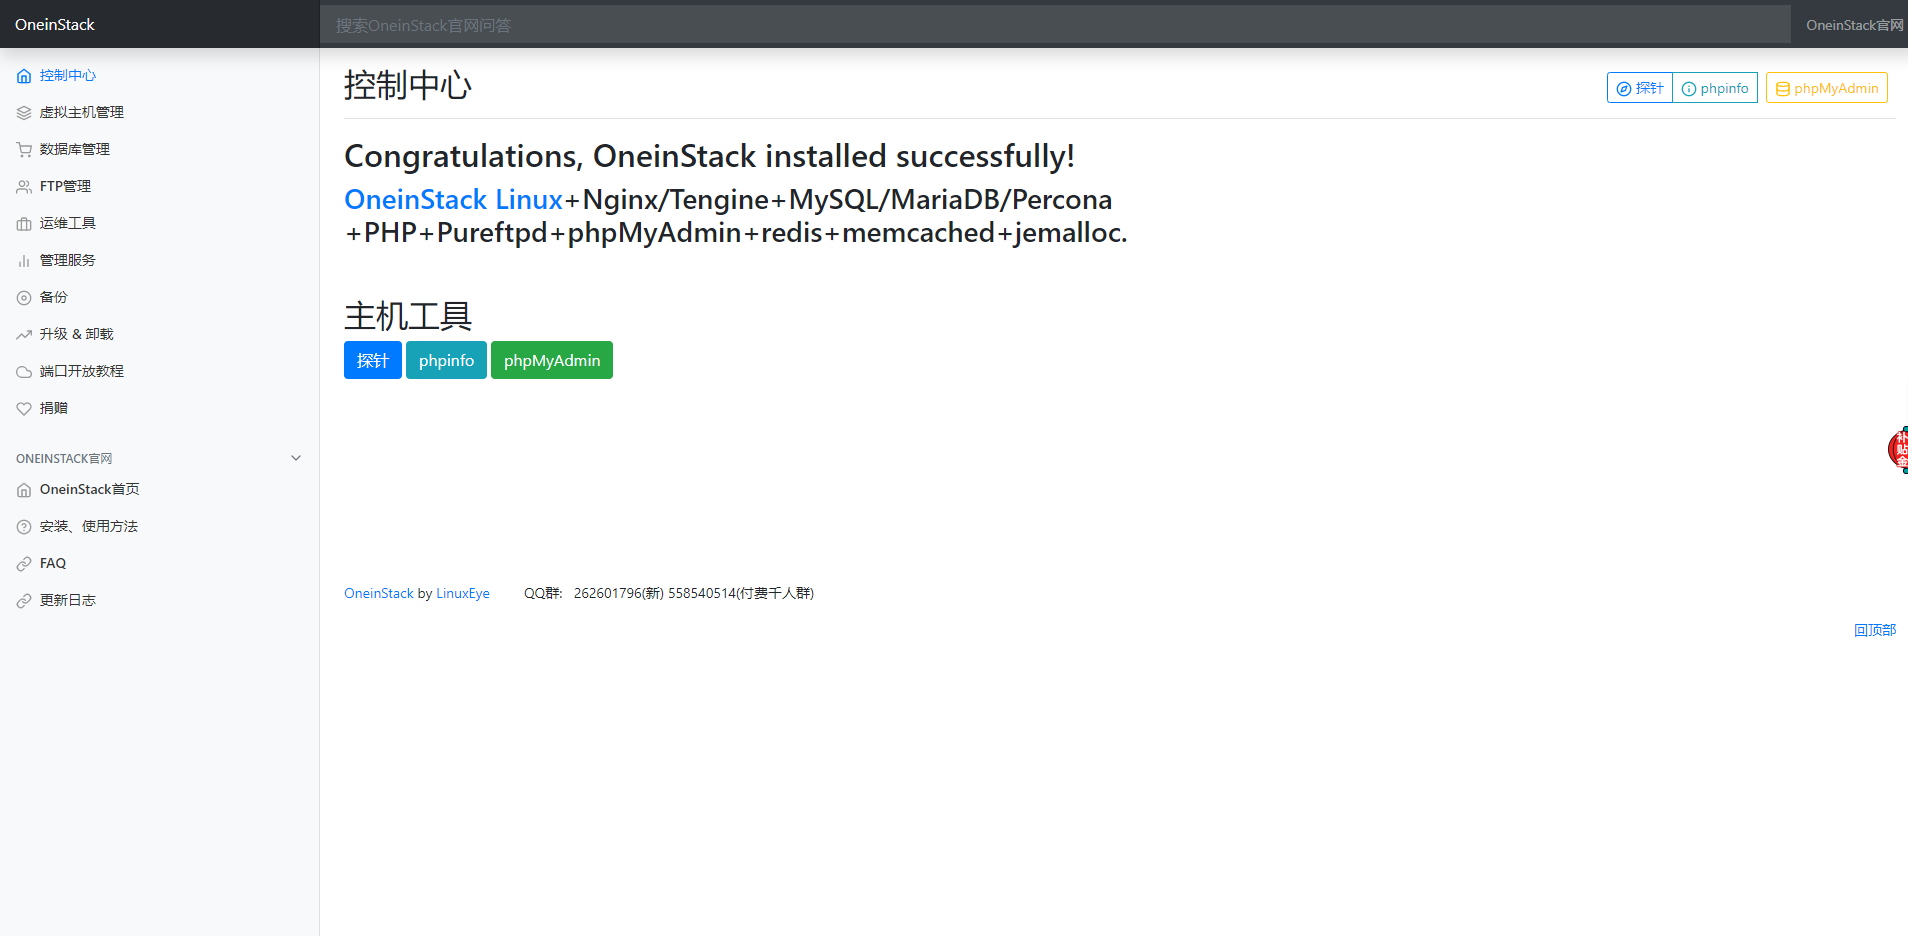1908x936 pixels.
Task: Click the Congratulations installed successfully heading
Action: click(710, 156)
